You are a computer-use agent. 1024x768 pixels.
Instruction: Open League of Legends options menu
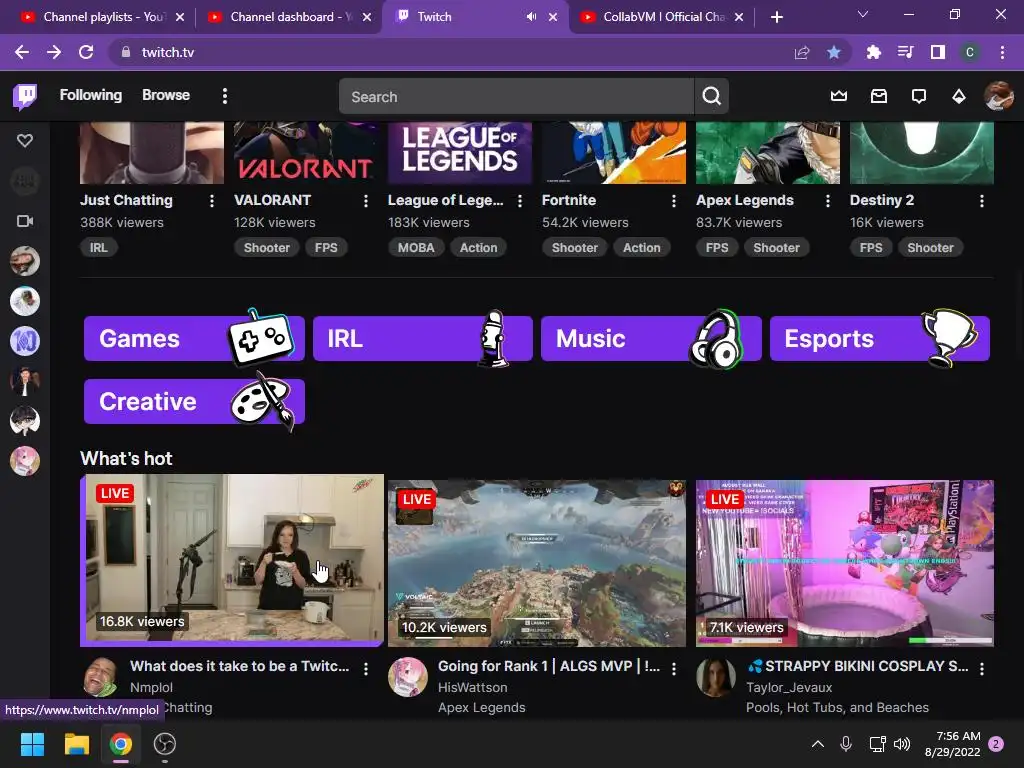pyautogui.click(x=520, y=201)
